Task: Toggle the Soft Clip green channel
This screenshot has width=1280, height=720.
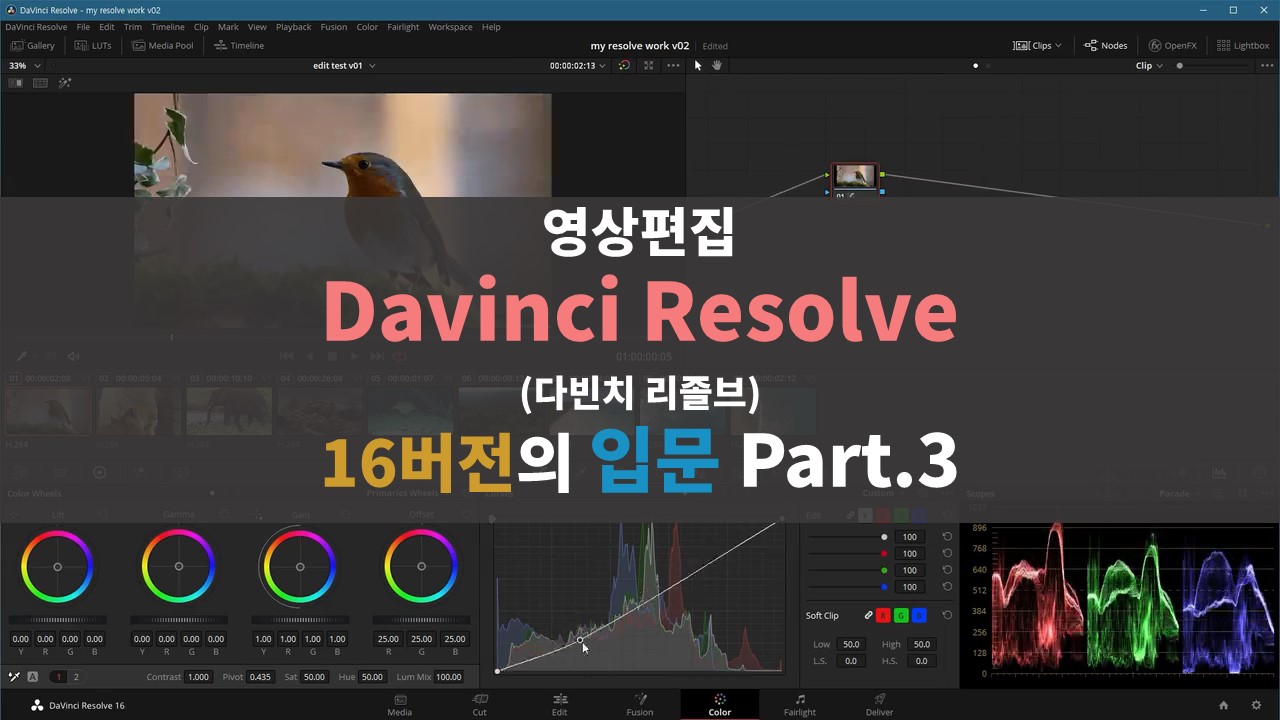Action: (x=901, y=615)
